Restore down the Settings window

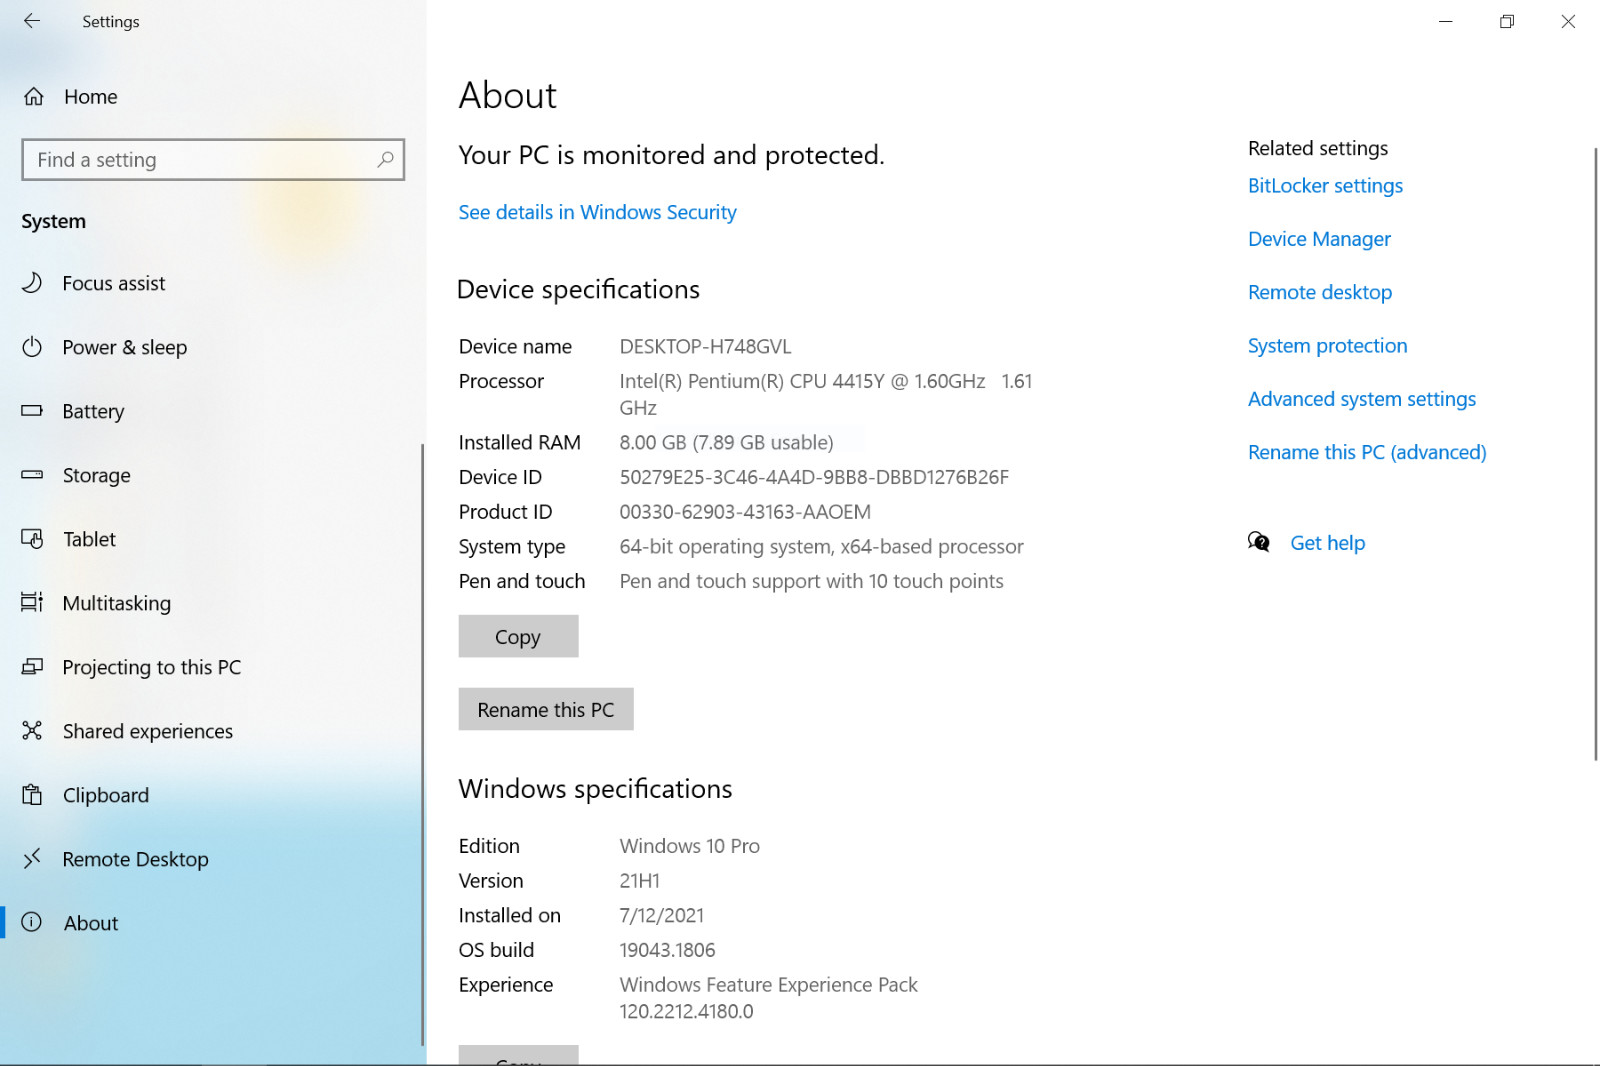[1507, 21]
